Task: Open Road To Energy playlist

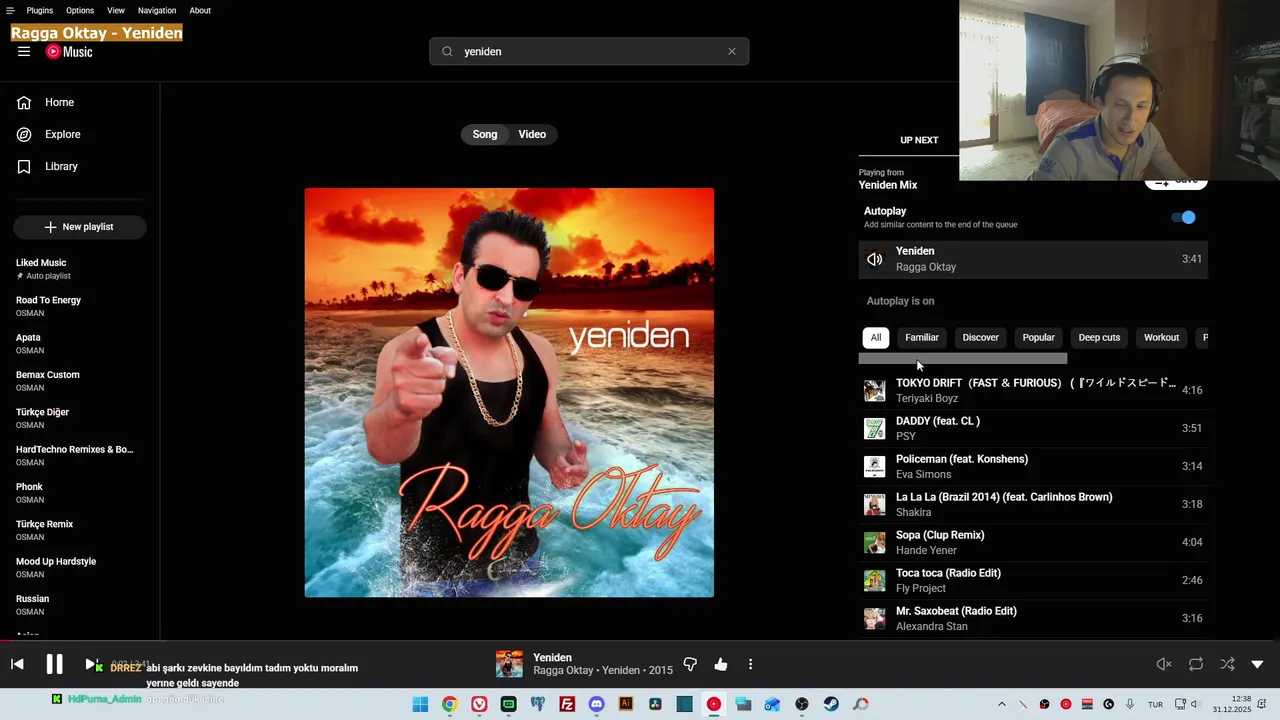Action: (x=80, y=306)
